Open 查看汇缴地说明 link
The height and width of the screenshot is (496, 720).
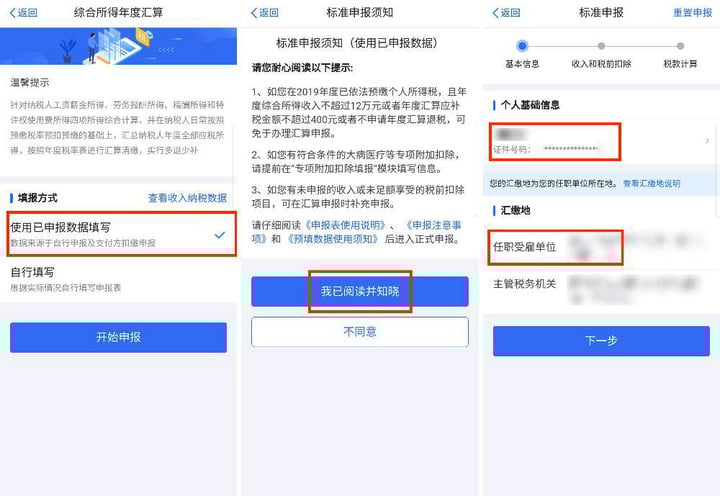pos(652,184)
